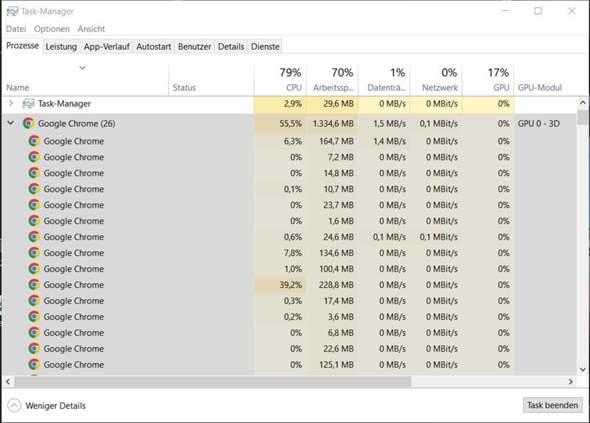This screenshot has width=590, height=423.
Task: Select the 0,1 MB/s disk cell
Action: (384, 237)
